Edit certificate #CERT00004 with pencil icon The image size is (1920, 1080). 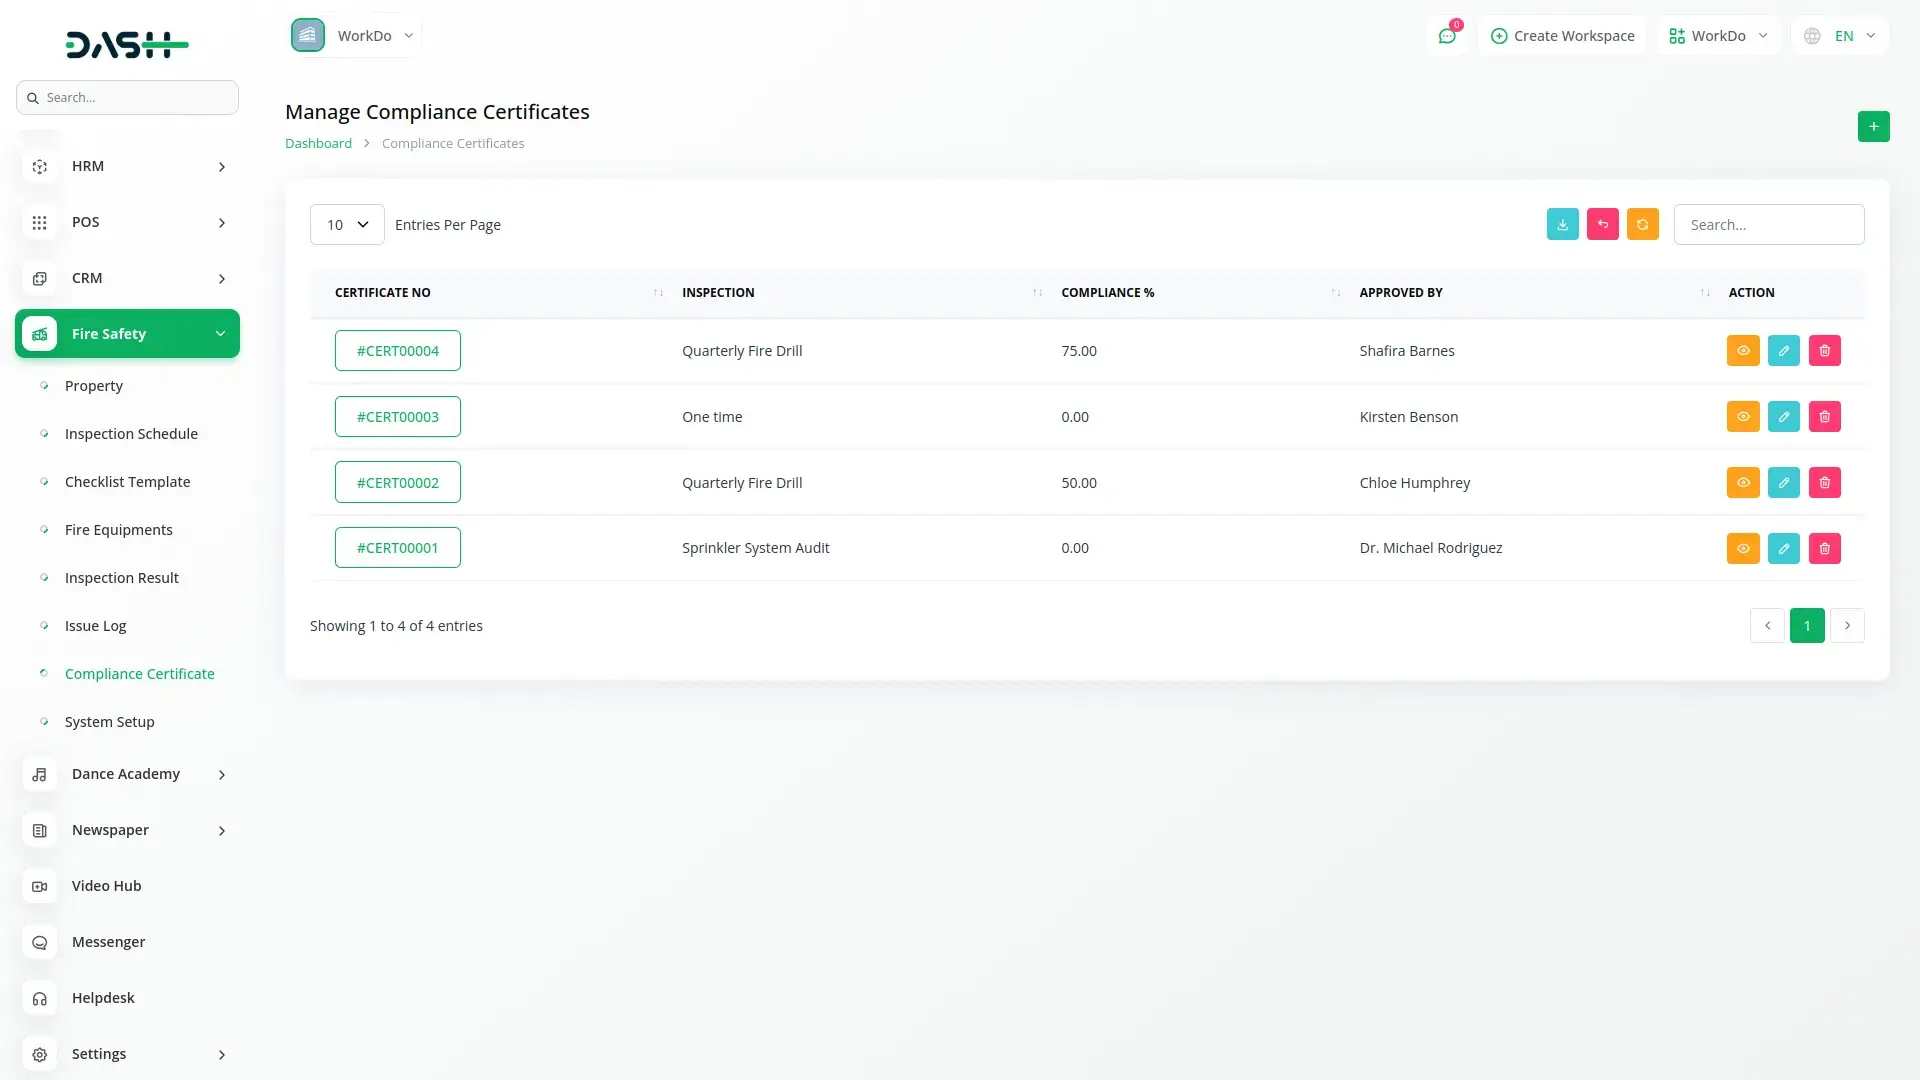click(1783, 351)
